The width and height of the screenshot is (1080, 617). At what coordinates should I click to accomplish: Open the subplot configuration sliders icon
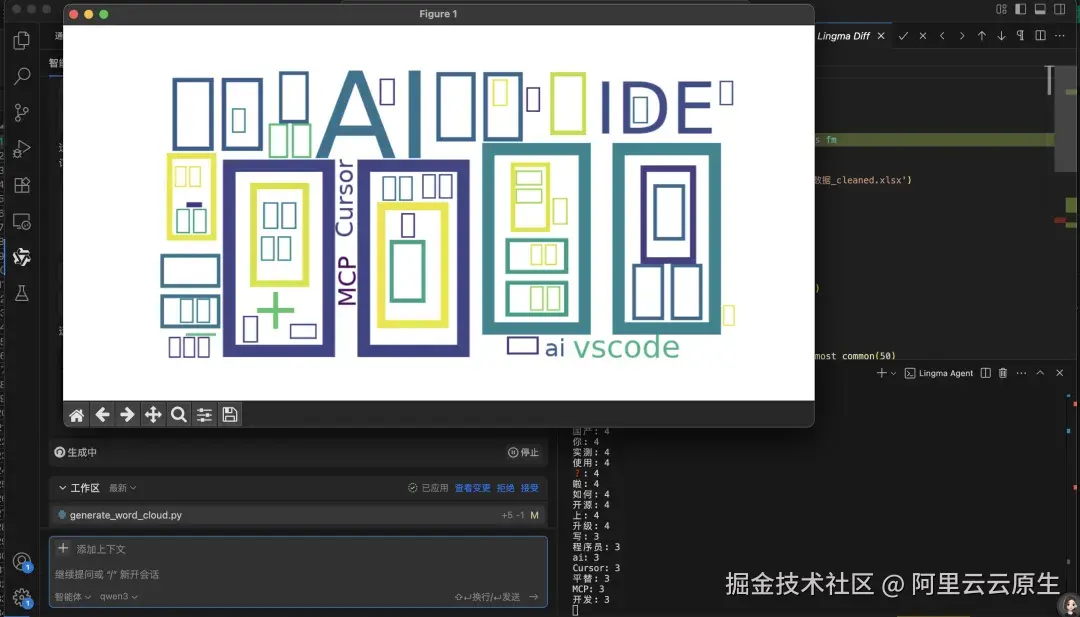point(205,415)
